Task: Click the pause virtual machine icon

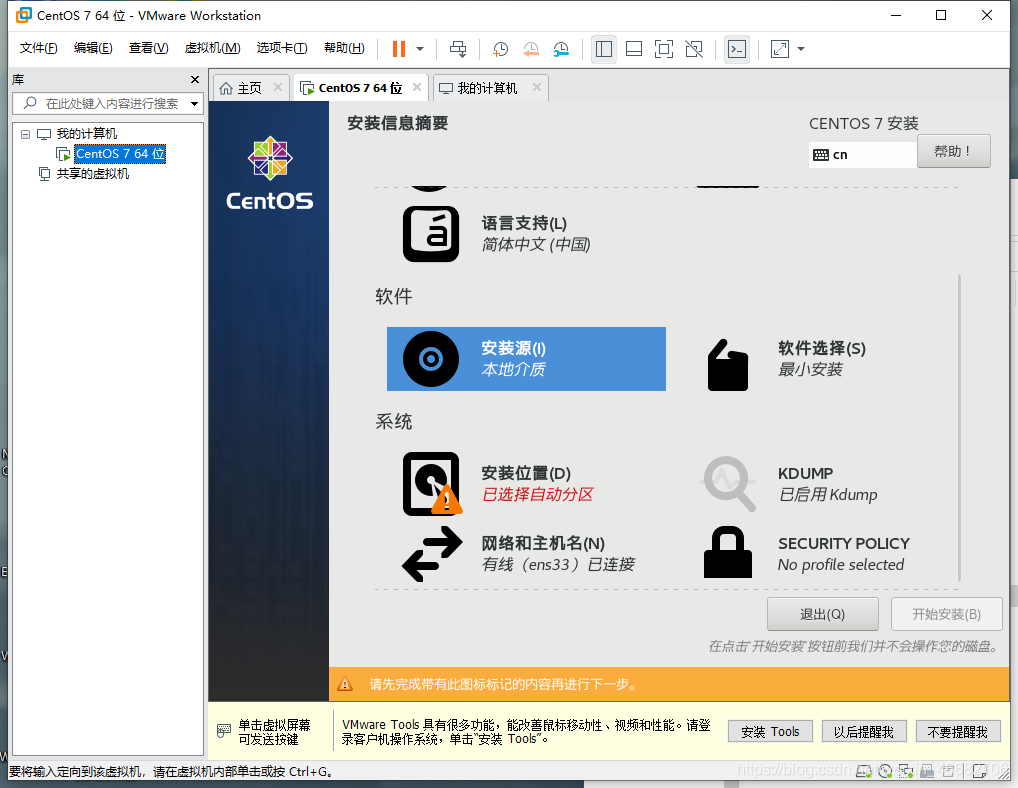Action: (399, 49)
